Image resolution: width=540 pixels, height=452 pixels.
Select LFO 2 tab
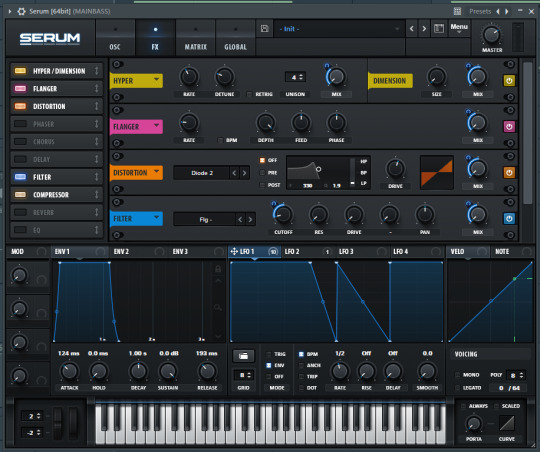click(x=308, y=251)
